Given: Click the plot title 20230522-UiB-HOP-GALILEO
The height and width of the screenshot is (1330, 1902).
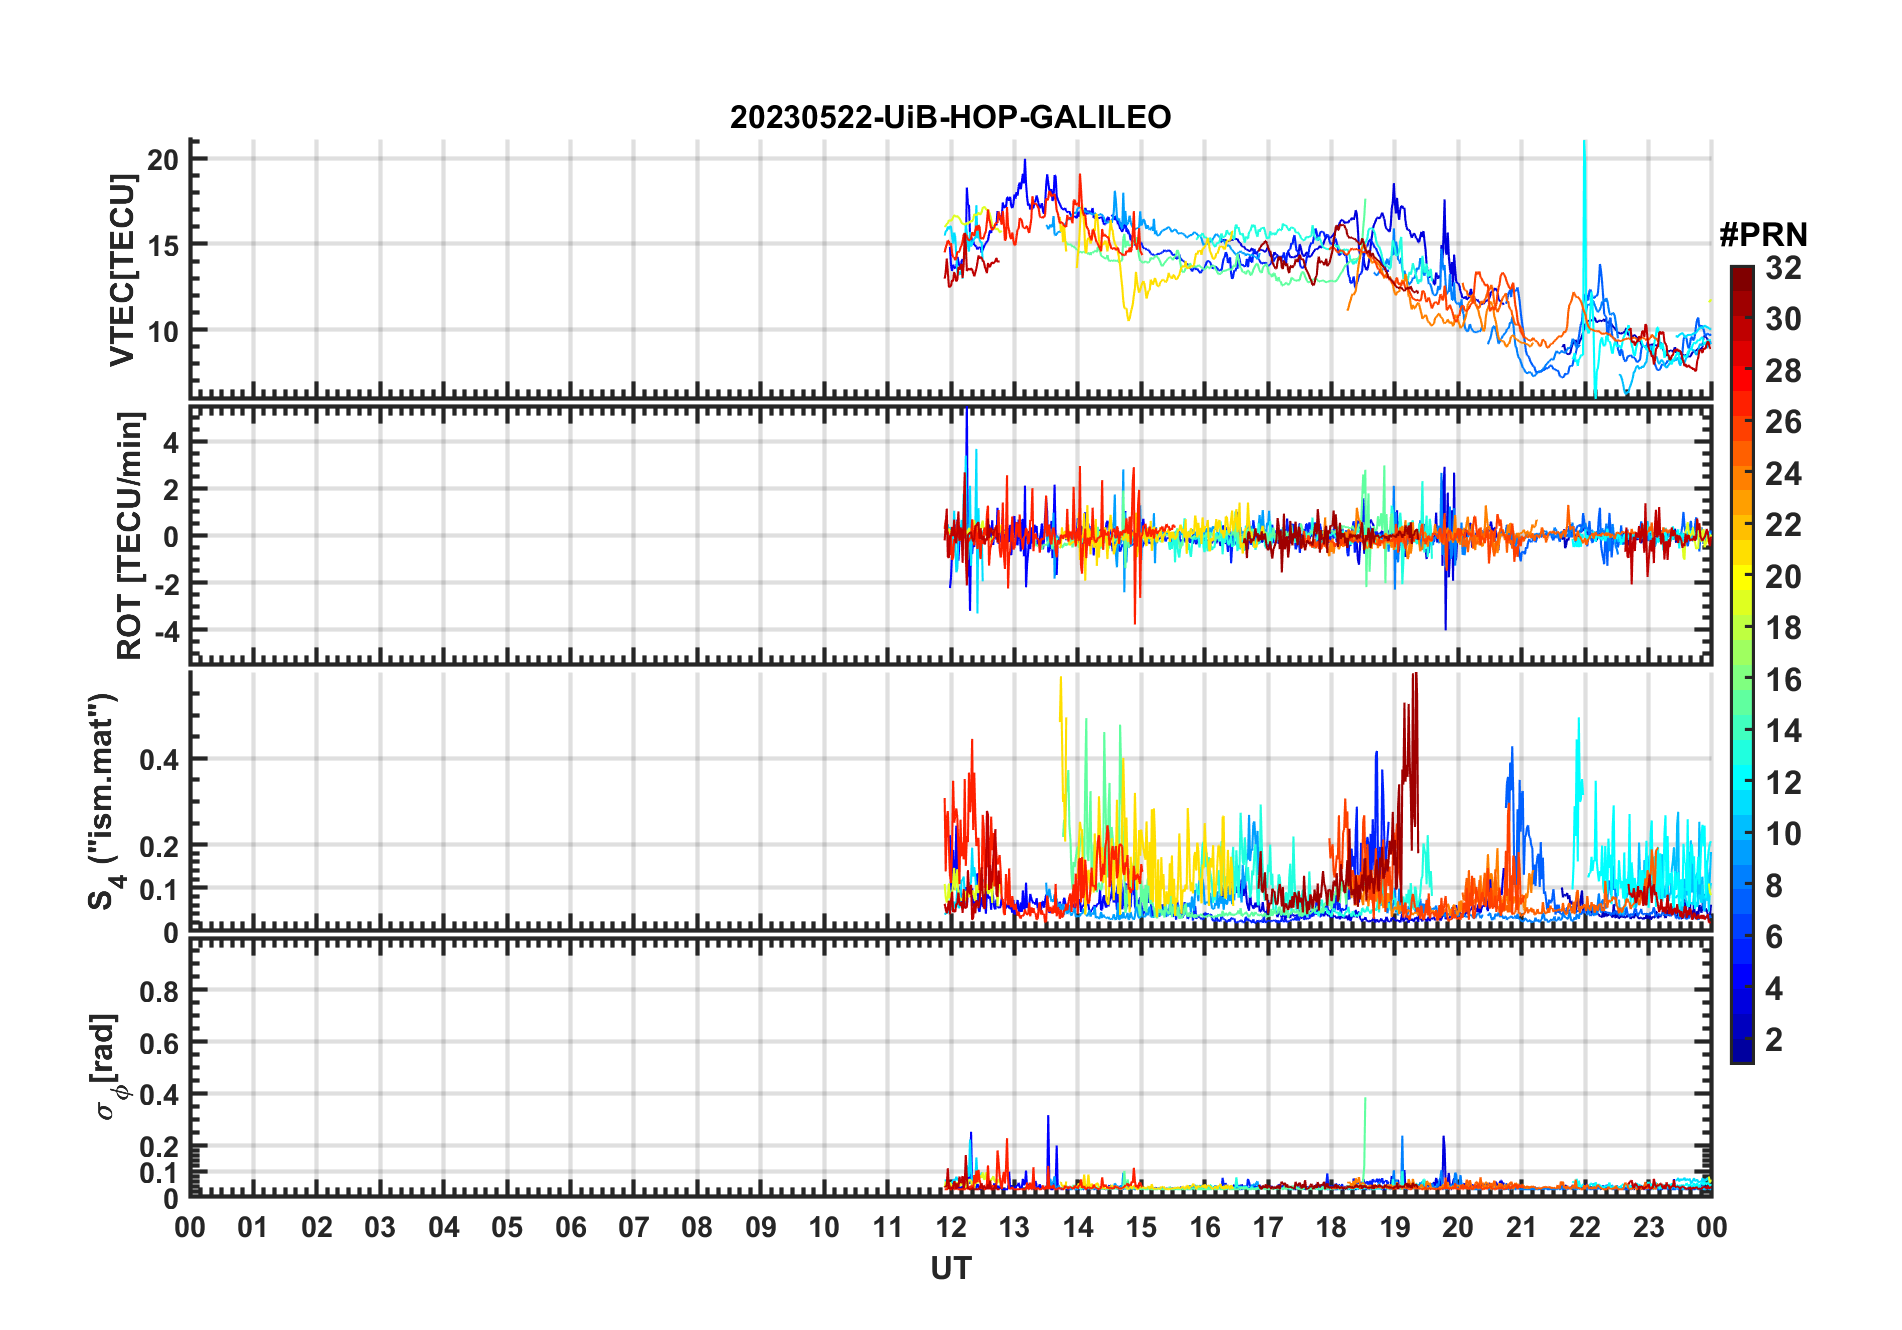Looking at the screenshot, I should (950, 118).
